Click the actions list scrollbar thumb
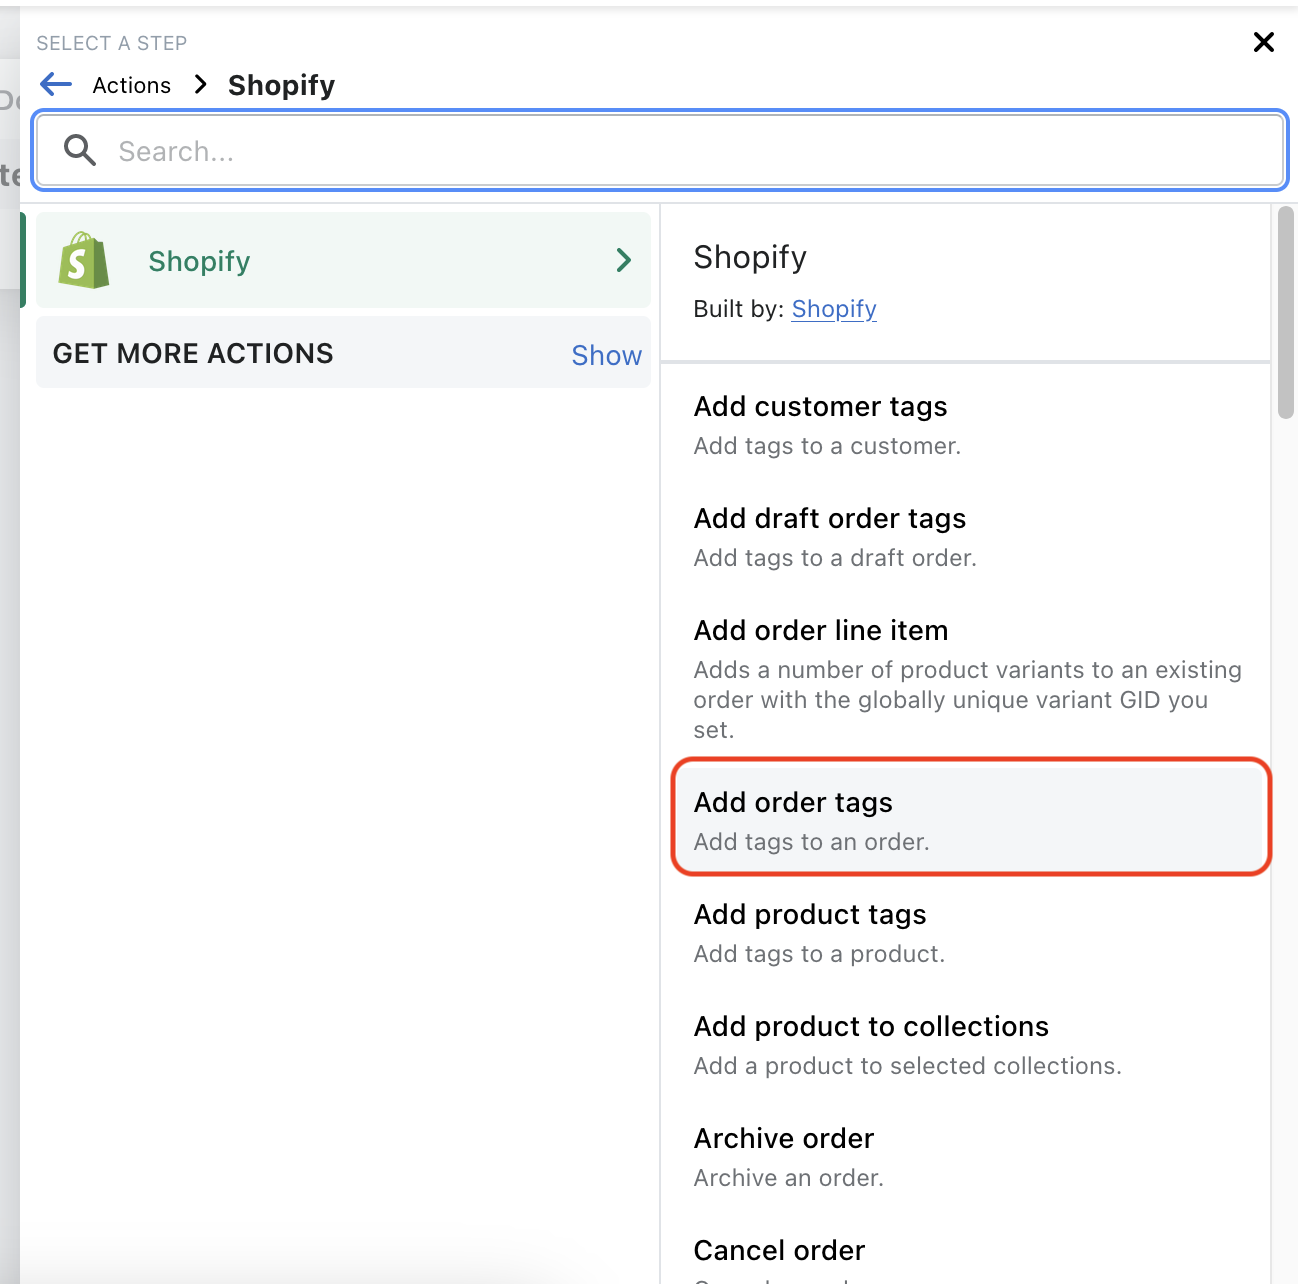This screenshot has height=1284, width=1298. [1286, 312]
